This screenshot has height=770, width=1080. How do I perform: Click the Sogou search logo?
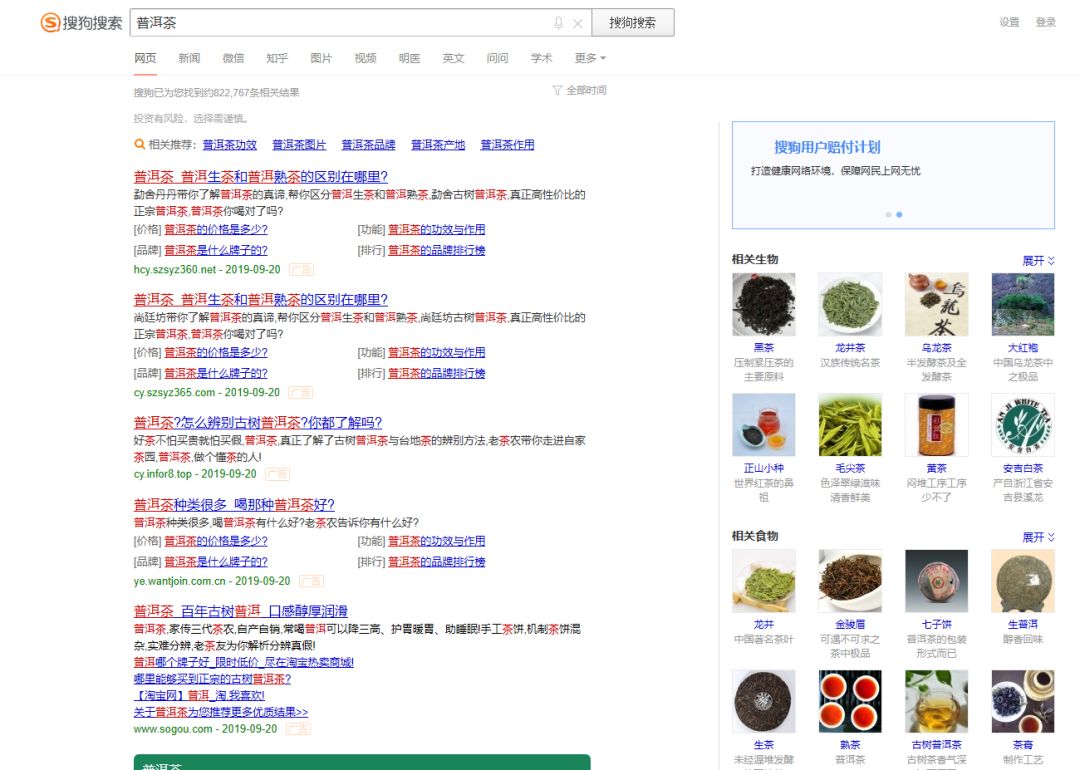click(x=81, y=23)
